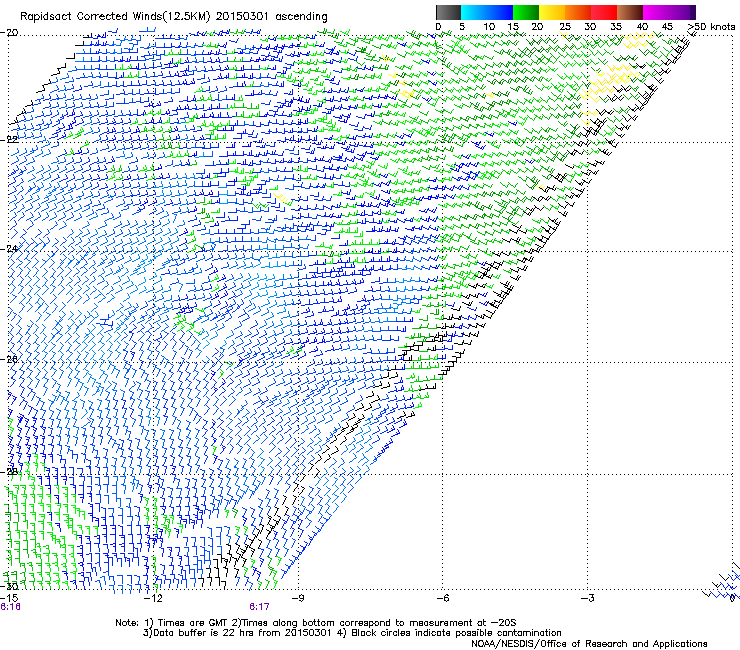Image resolution: width=740 pixels, height=650 pixels.
Task: Click the 'Times are GMT' note line
Action: point(316,623)
